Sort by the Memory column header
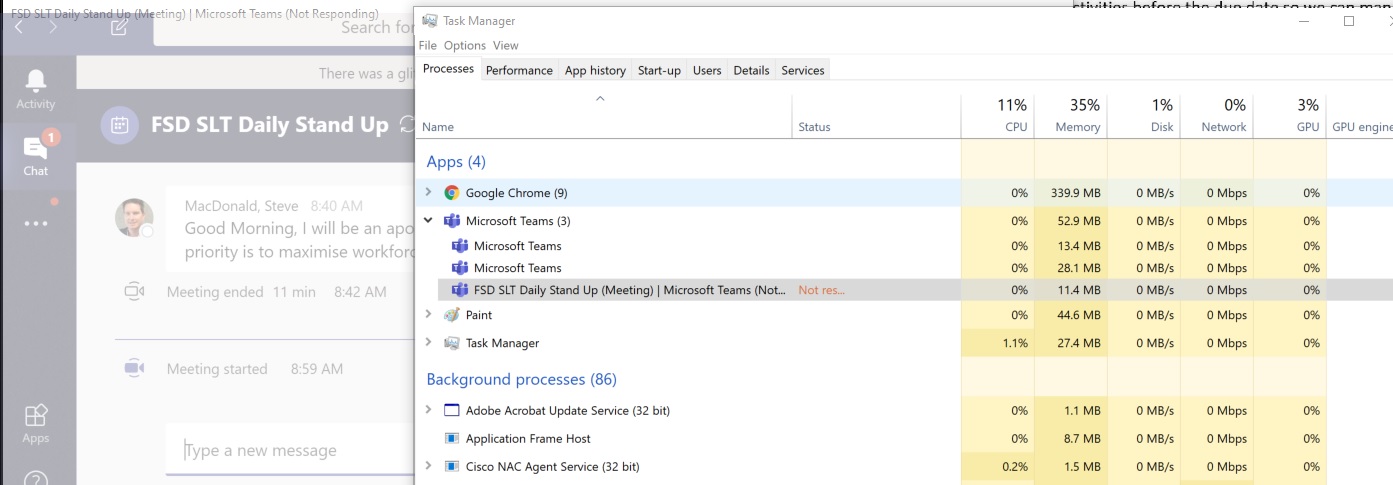Screen dimensions: 1393x485 coord(1071,116)
